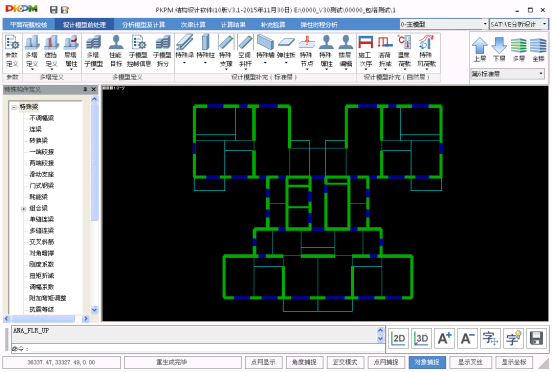Toggle 正交模式 orthogonal mode
This screenshot has height=372, width=552.
click(x=345, y=362)
